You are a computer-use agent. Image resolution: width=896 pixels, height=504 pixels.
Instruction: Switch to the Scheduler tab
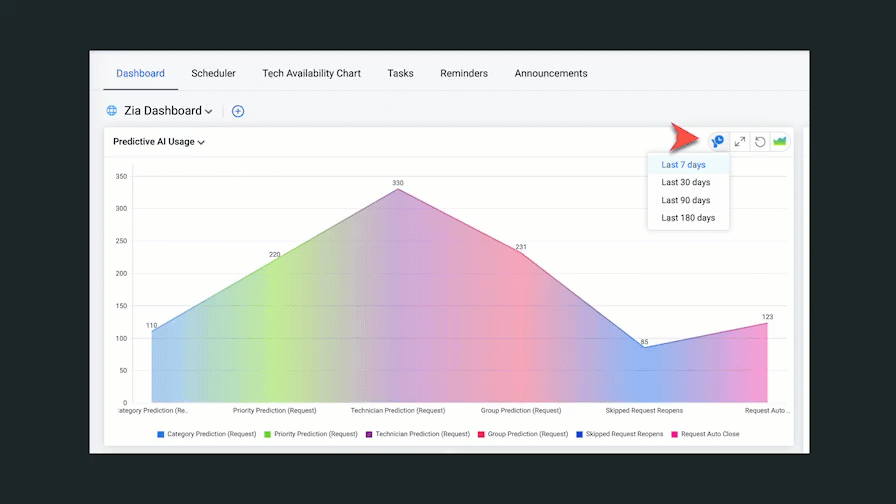[x=213, y=73]
